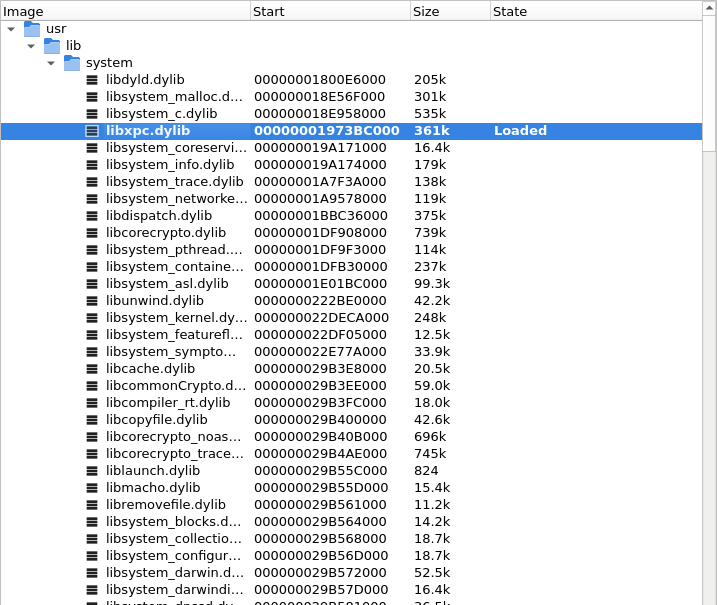The width and height of the screenshot is (717, 605).
Task: Select the libsystem_c.dylib row name
Action: [x=161, y=114]
